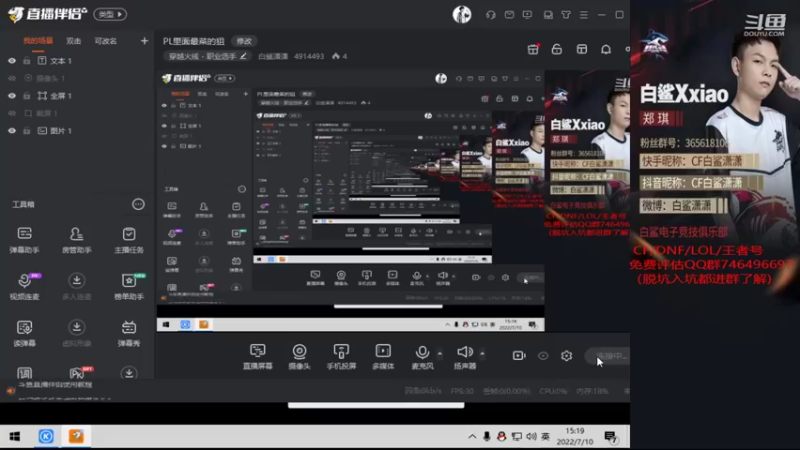This screenshot has height=450, width=800.
Task: Toggle the lock on 全屏 1 layer
Action: [27, 96]
